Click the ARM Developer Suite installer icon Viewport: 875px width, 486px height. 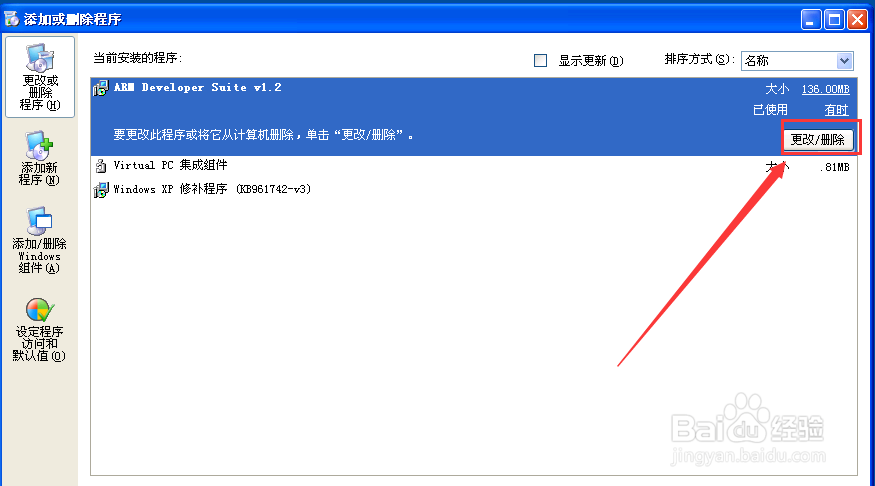coord(101,88)
